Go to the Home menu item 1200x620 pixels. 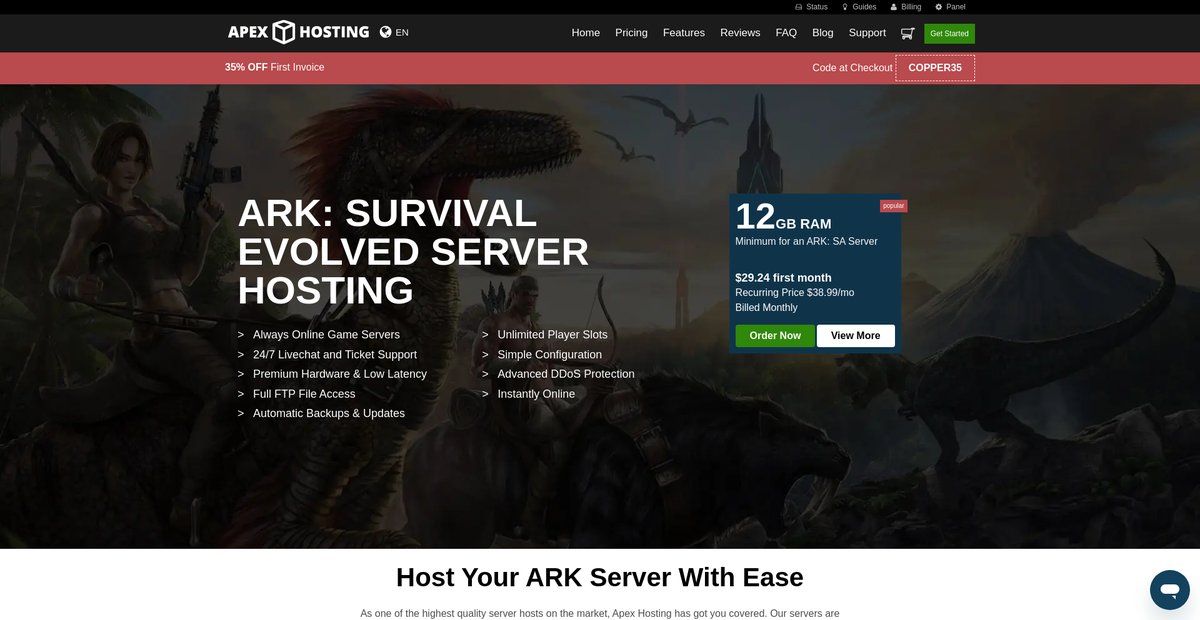click(x=586, y=33)
